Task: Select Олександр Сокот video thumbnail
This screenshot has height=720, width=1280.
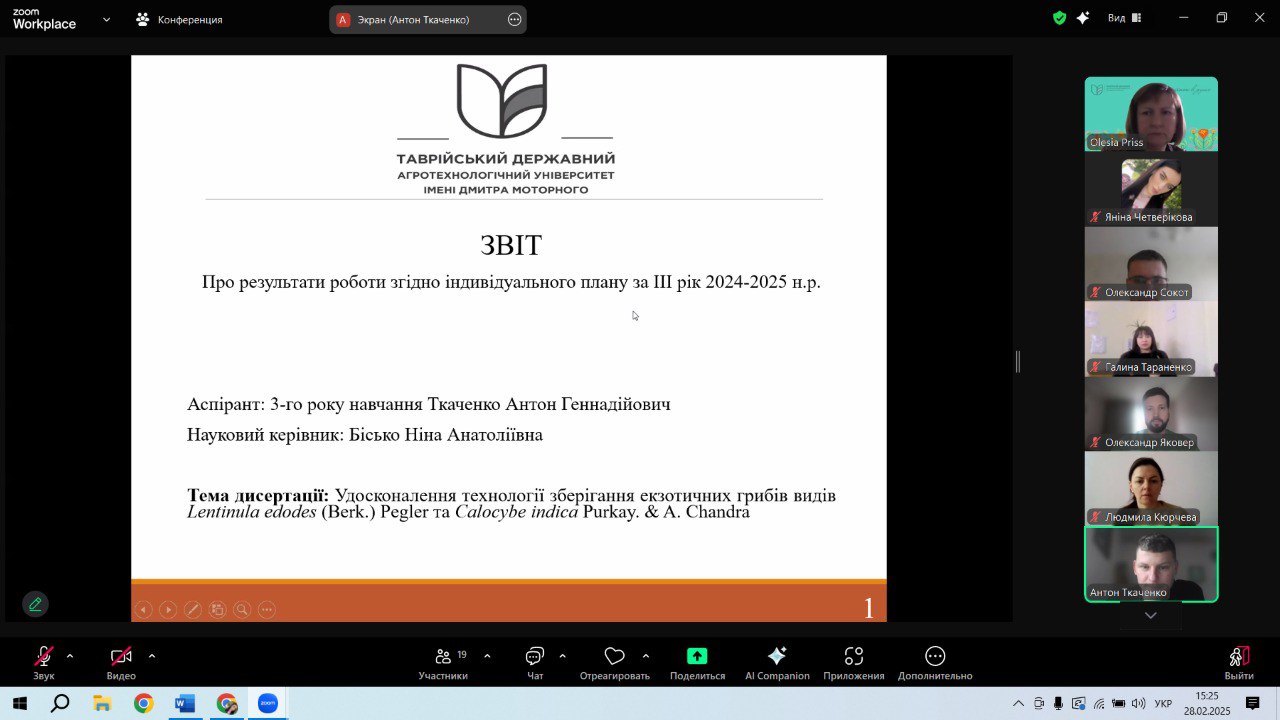Action: 1151,264
